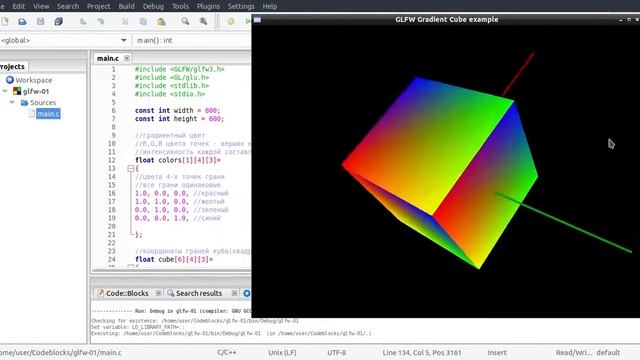Open the View menu
This screenshot has height=360, width=640.
[x=41, y=6]
